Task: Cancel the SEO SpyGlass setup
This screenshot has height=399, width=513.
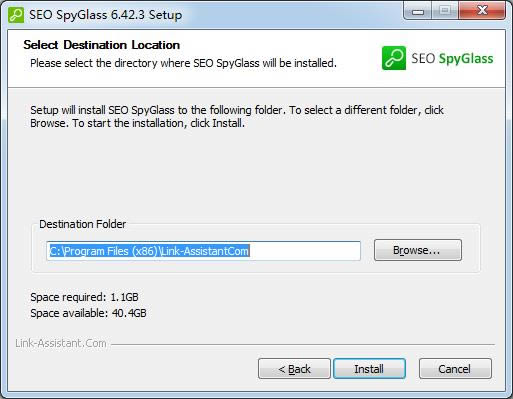Action: tap(455, 369)
